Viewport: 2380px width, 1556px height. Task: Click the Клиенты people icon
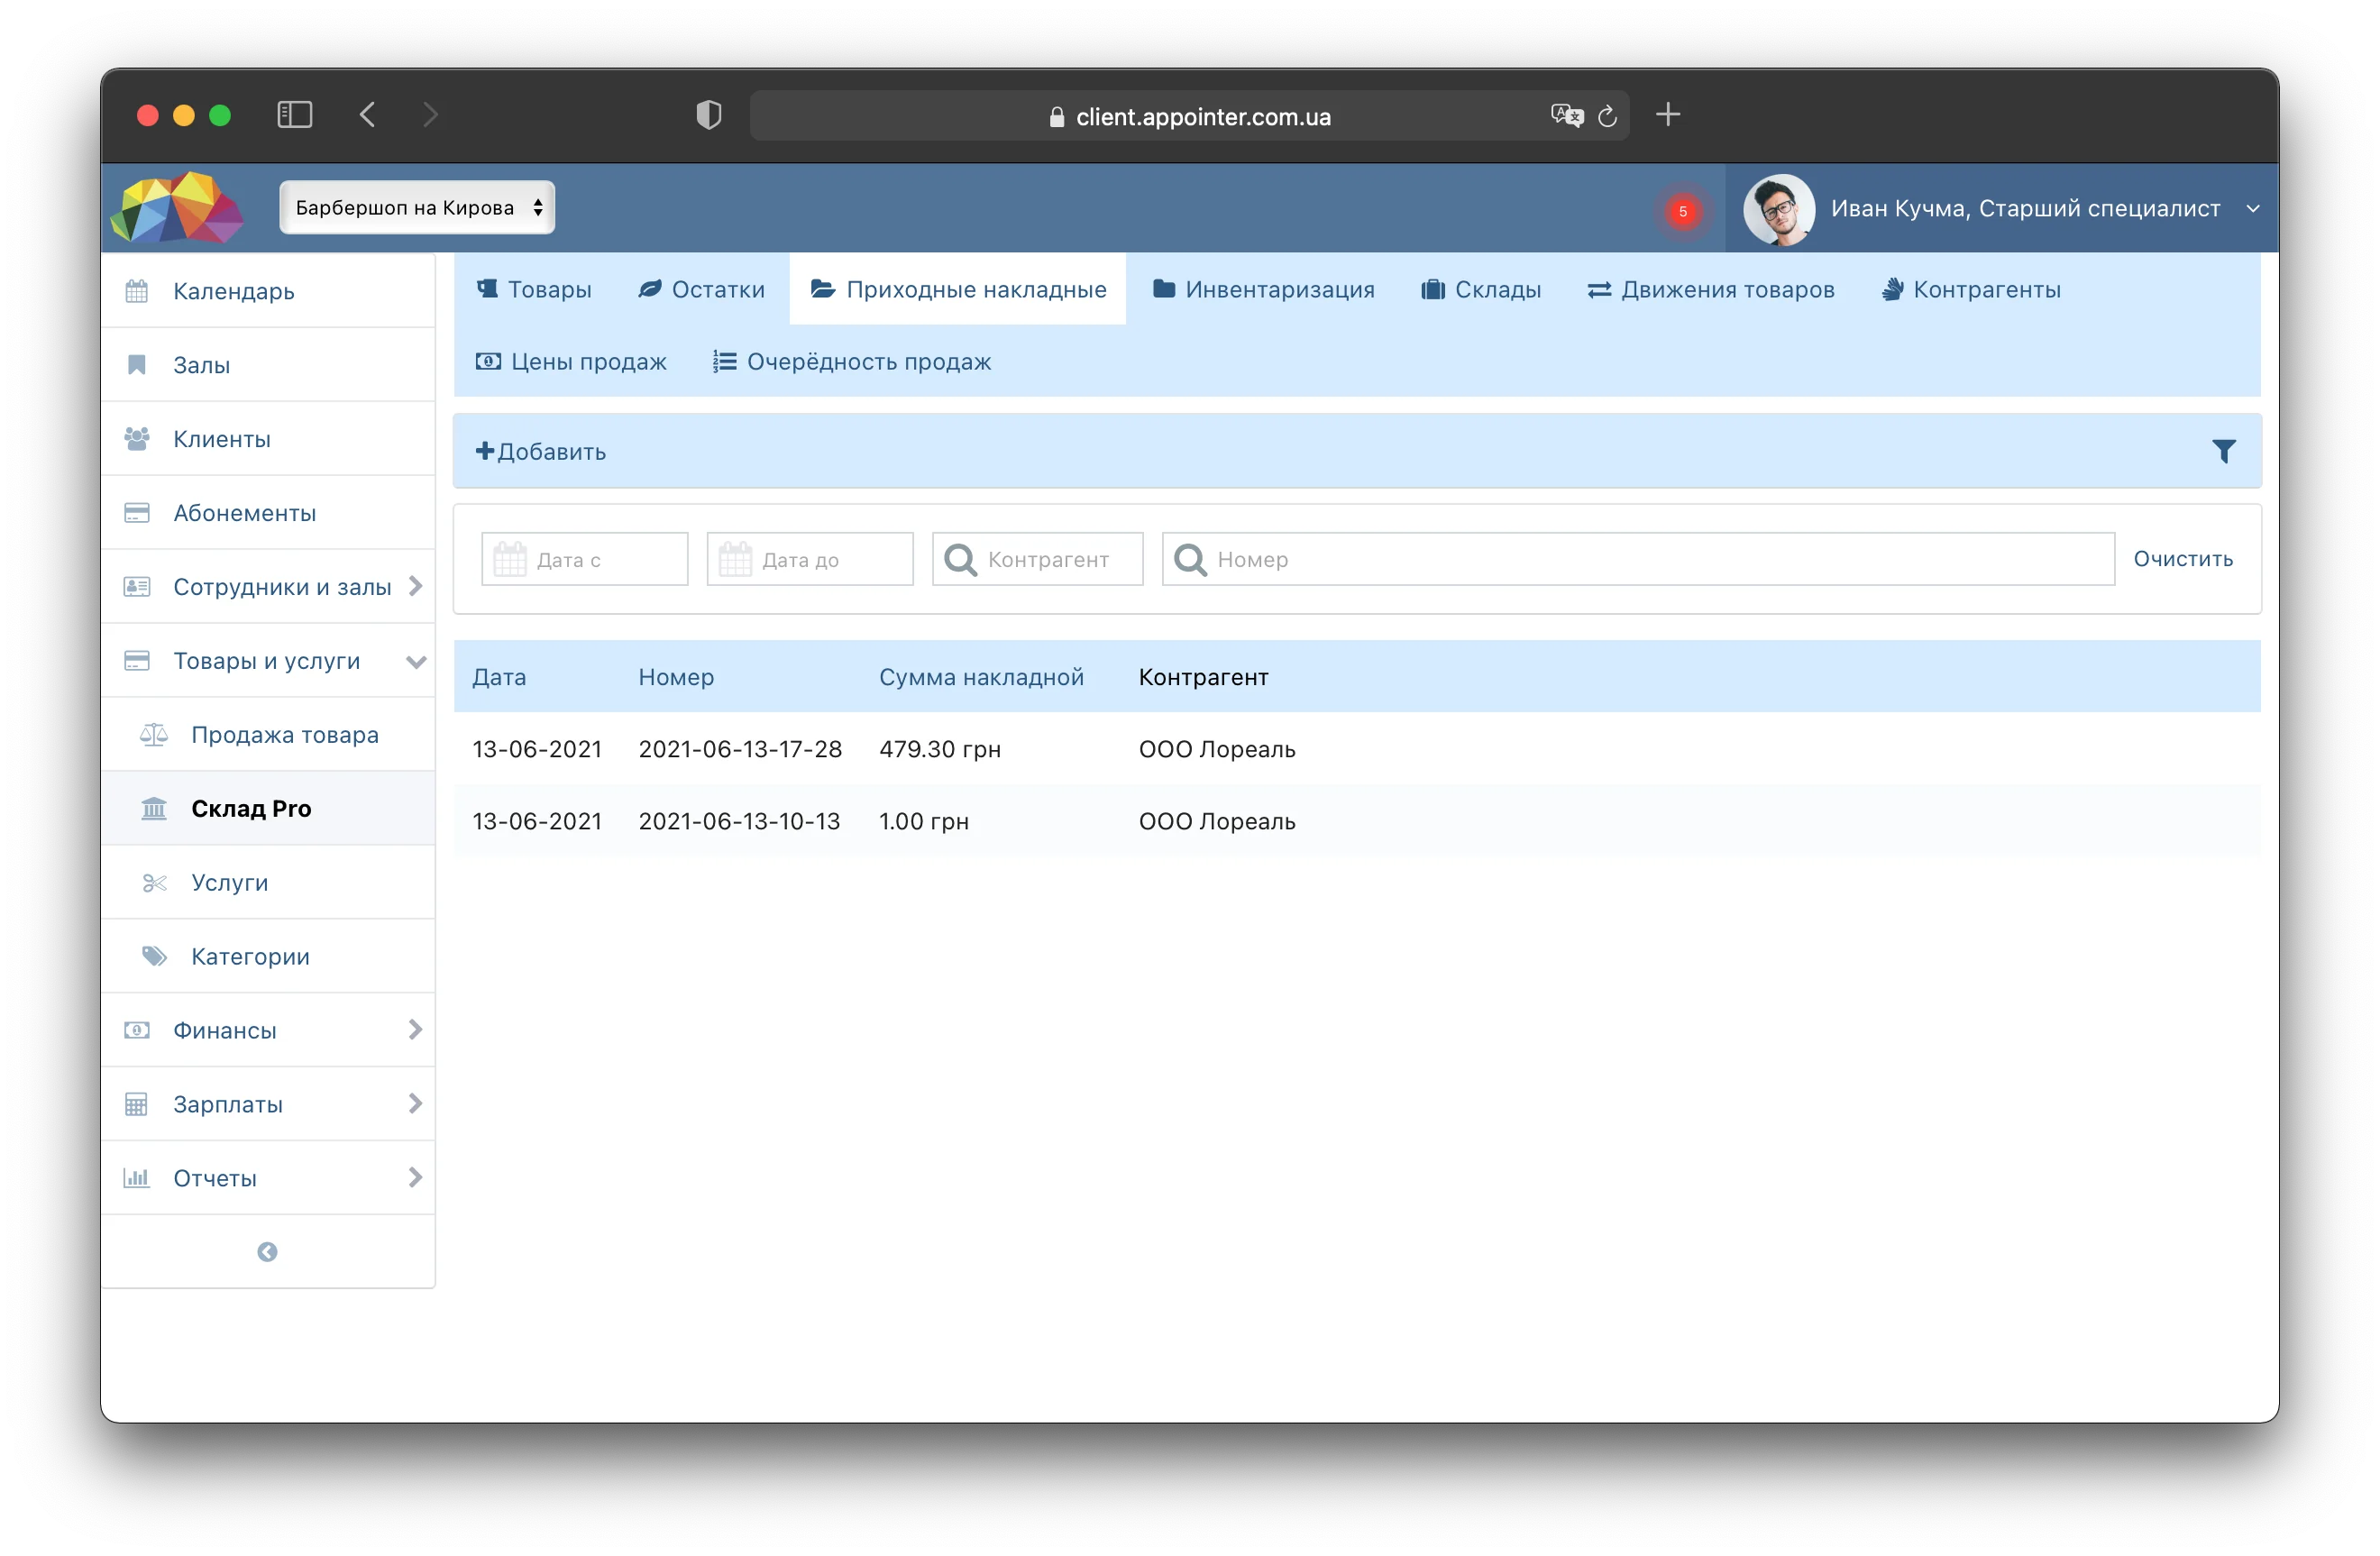click(x=137, y=438)
